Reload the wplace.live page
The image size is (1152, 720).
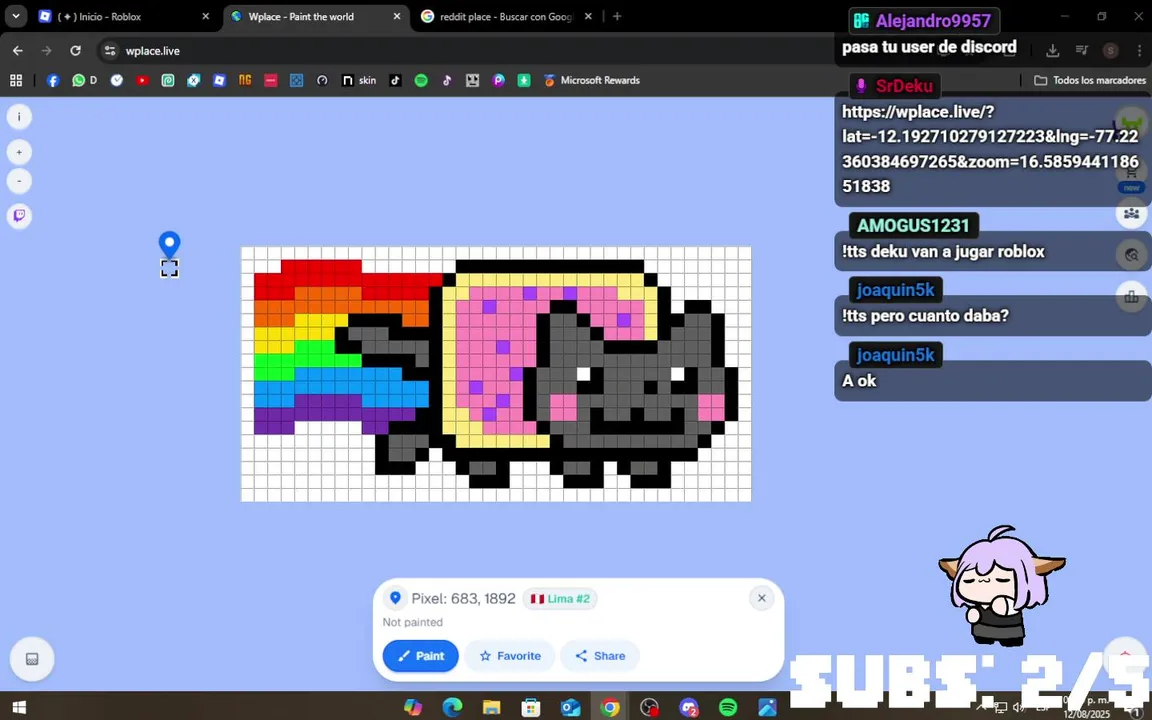coord(75,51)
